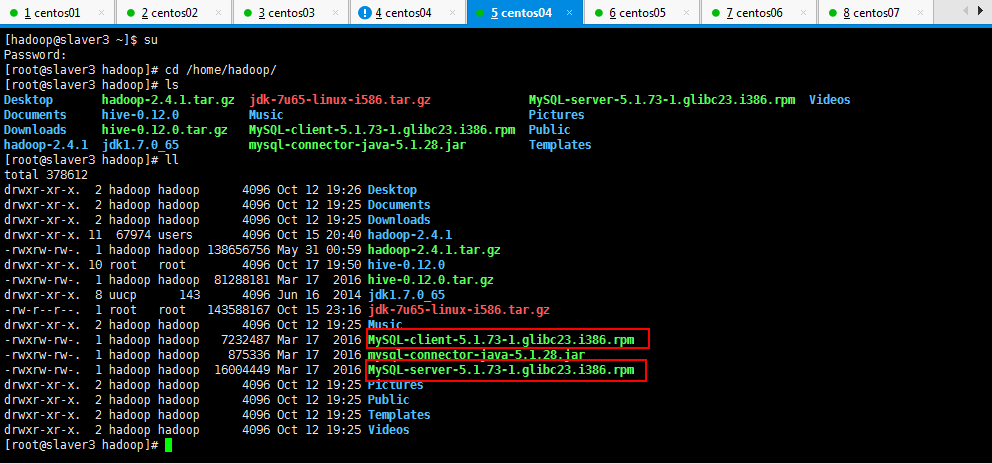
Task: Click 'hive-0.12.0.tar.gz' in the ls output
Action: click(164, 130)
